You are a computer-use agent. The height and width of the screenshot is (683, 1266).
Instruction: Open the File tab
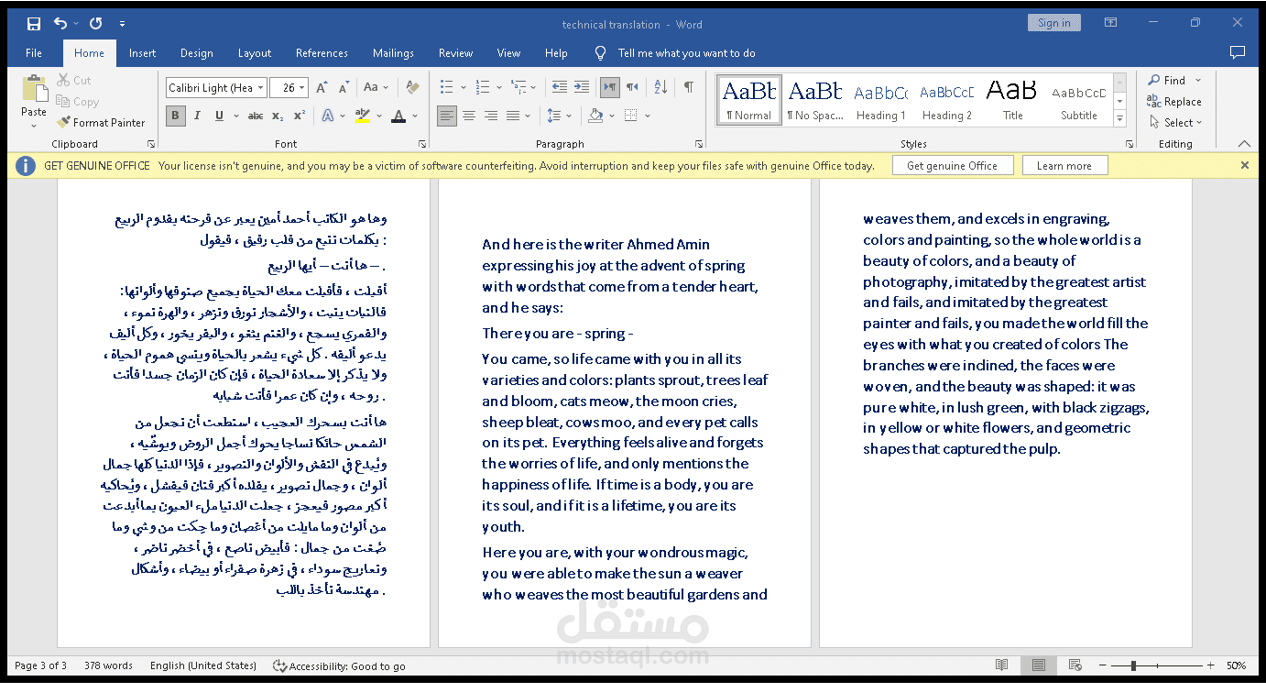click(34, 53)
